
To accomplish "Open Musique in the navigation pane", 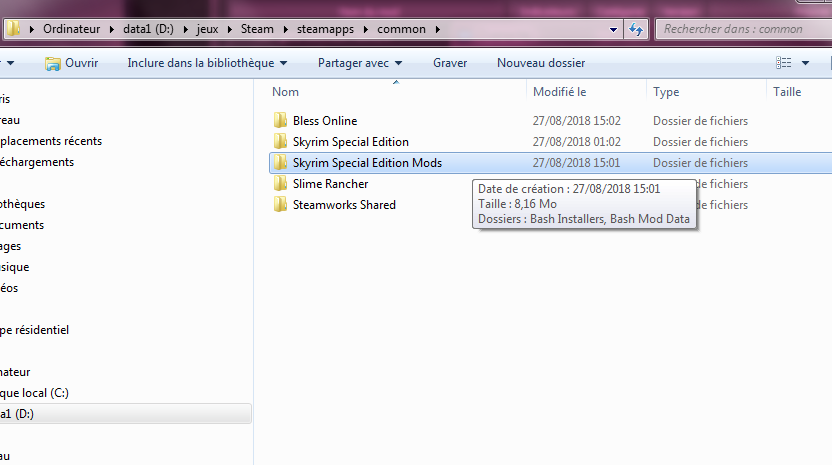I will [15, 267].
